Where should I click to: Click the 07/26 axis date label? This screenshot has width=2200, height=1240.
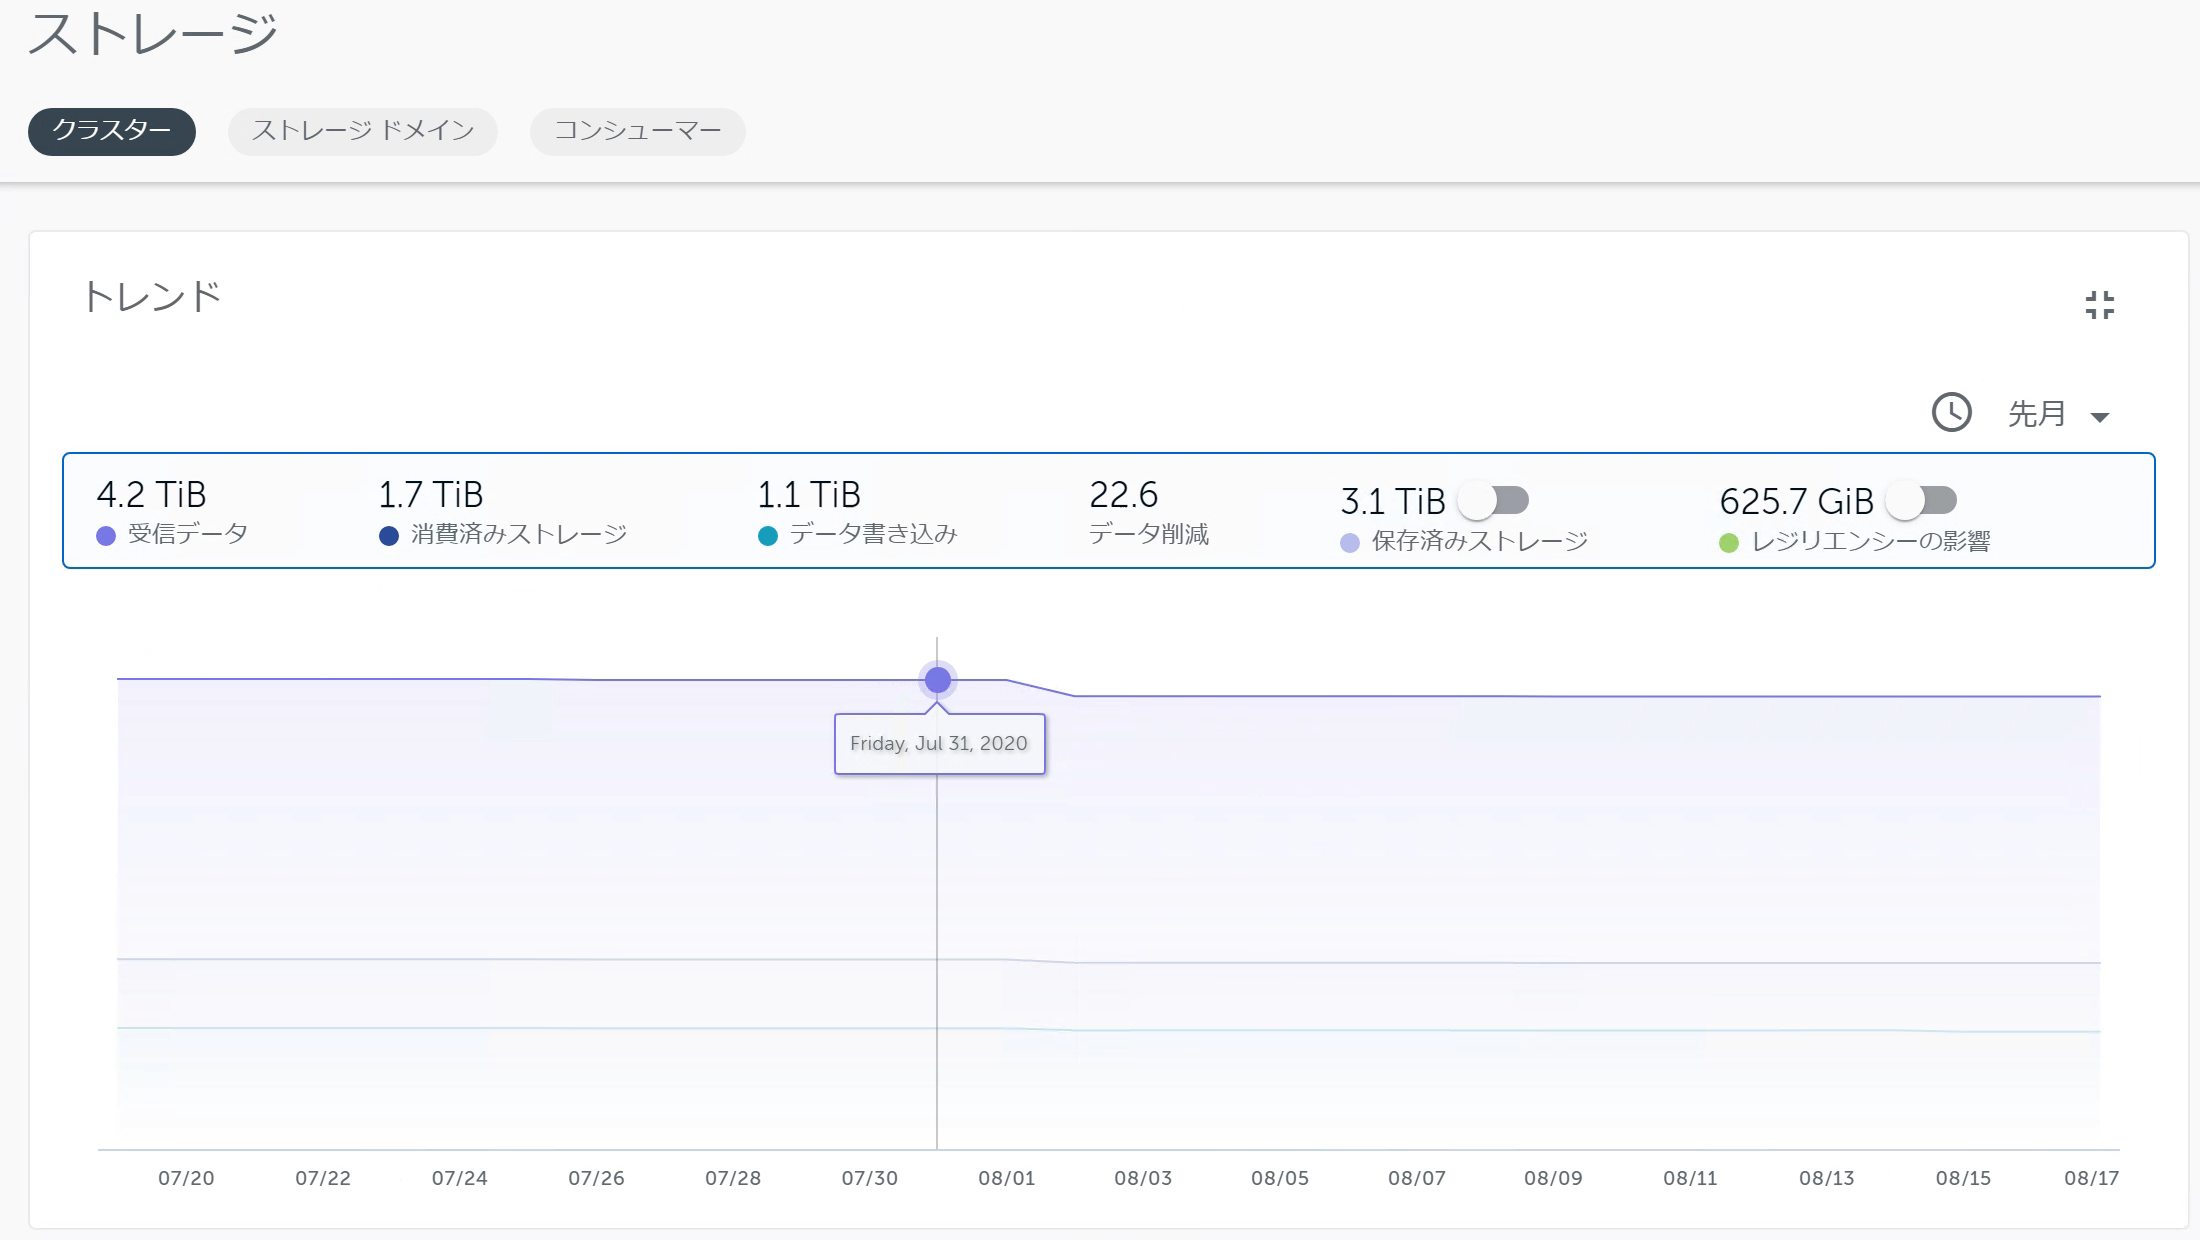(596, 1178)
